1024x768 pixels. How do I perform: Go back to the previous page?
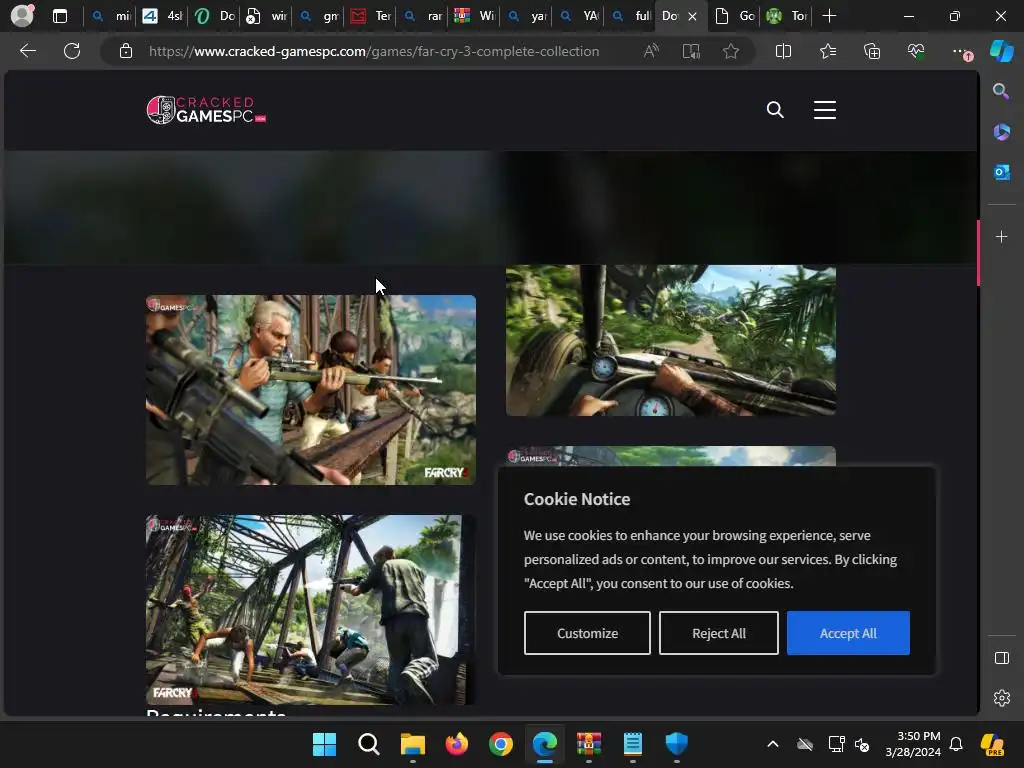27,51
